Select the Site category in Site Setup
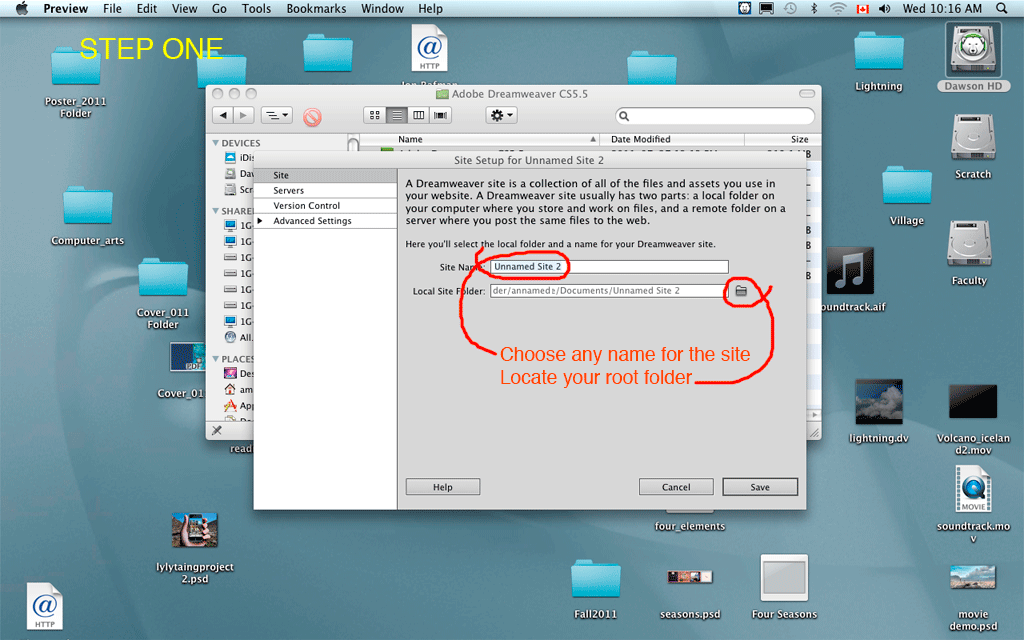 [x=325, y=175]
